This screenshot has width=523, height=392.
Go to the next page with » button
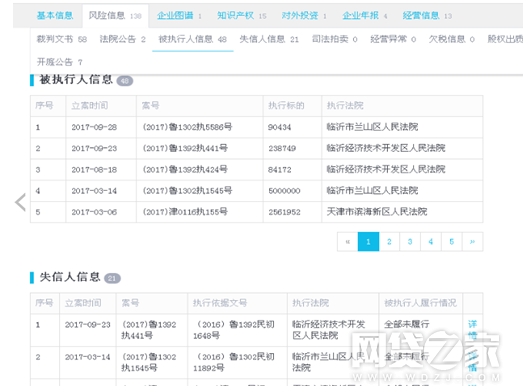tap(472, 242)
